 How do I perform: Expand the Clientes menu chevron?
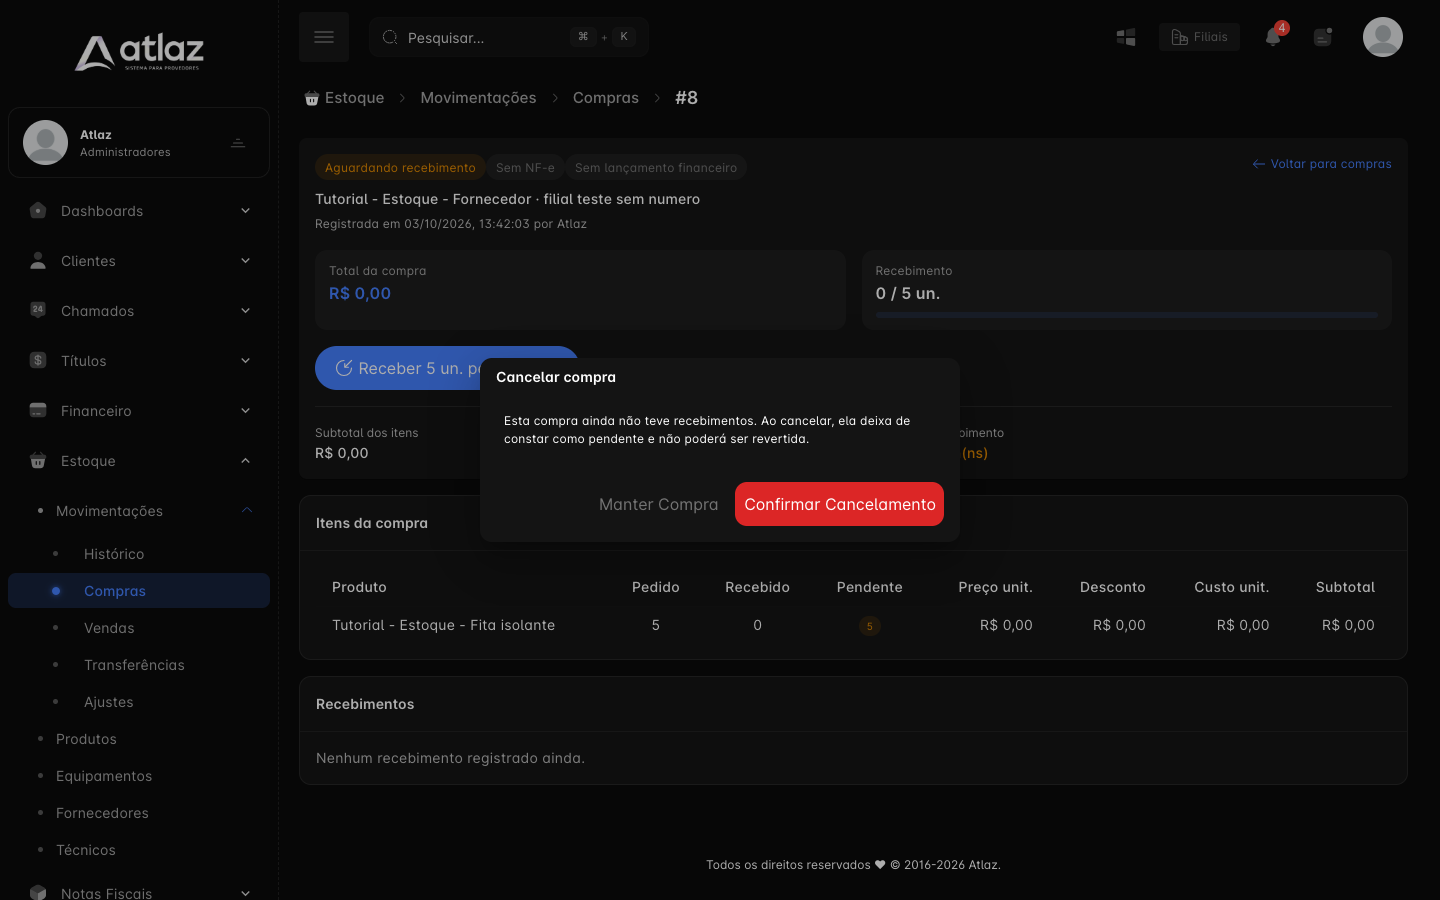(245, 261)
